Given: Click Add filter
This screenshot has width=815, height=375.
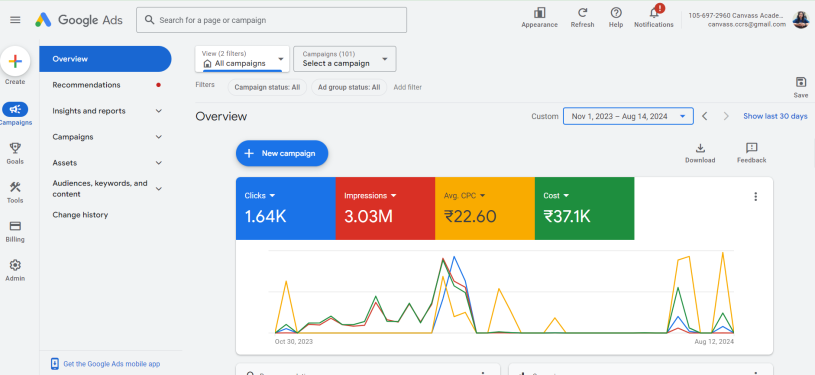Looking at the screenshot, I should pyautogui.click(x=408, y=87).
